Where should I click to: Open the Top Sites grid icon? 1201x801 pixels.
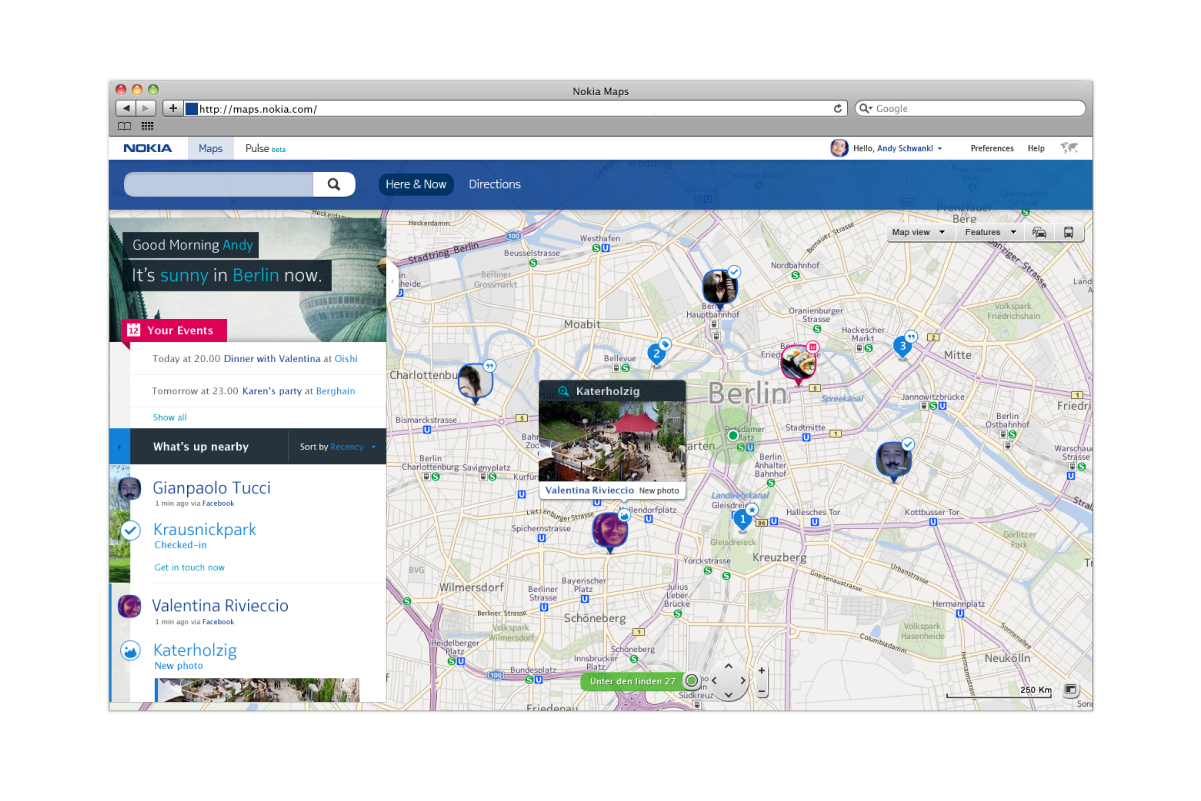pyautogui.click(x=148, y=126)
